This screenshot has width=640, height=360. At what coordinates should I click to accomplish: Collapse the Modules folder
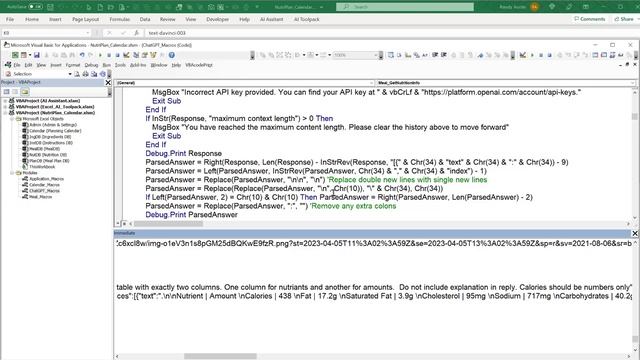coord(12,173)
